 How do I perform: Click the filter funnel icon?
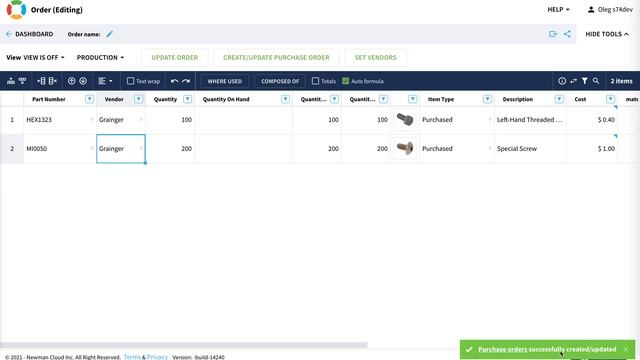point(584,81)
